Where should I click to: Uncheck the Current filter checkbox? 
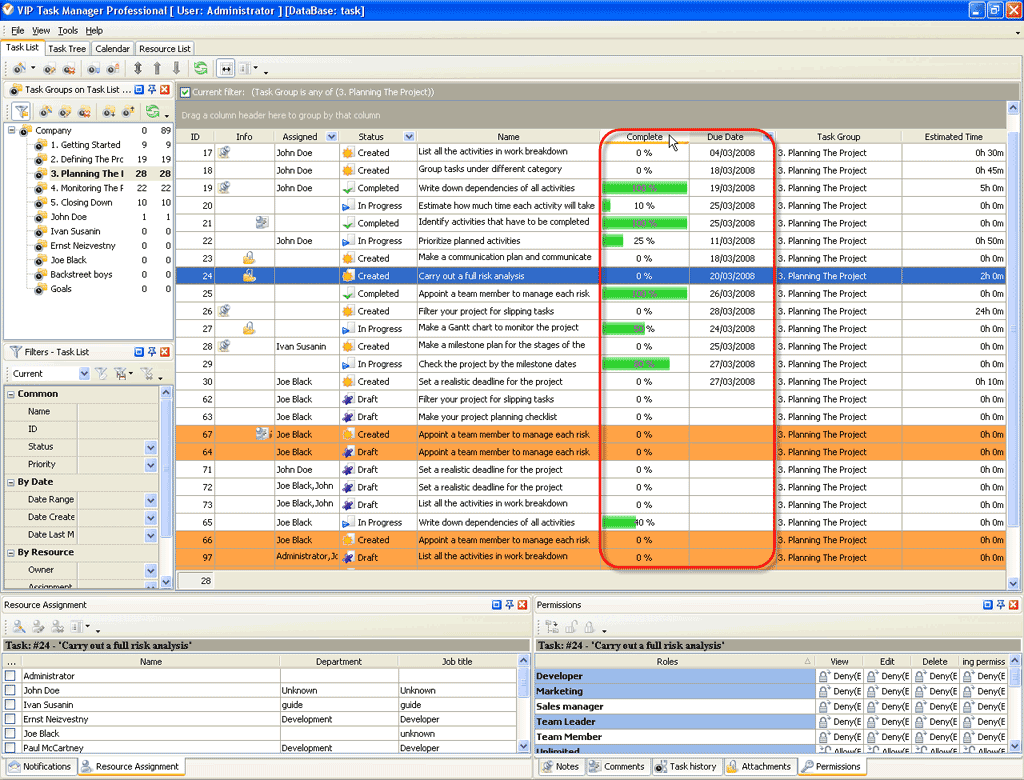185,92
